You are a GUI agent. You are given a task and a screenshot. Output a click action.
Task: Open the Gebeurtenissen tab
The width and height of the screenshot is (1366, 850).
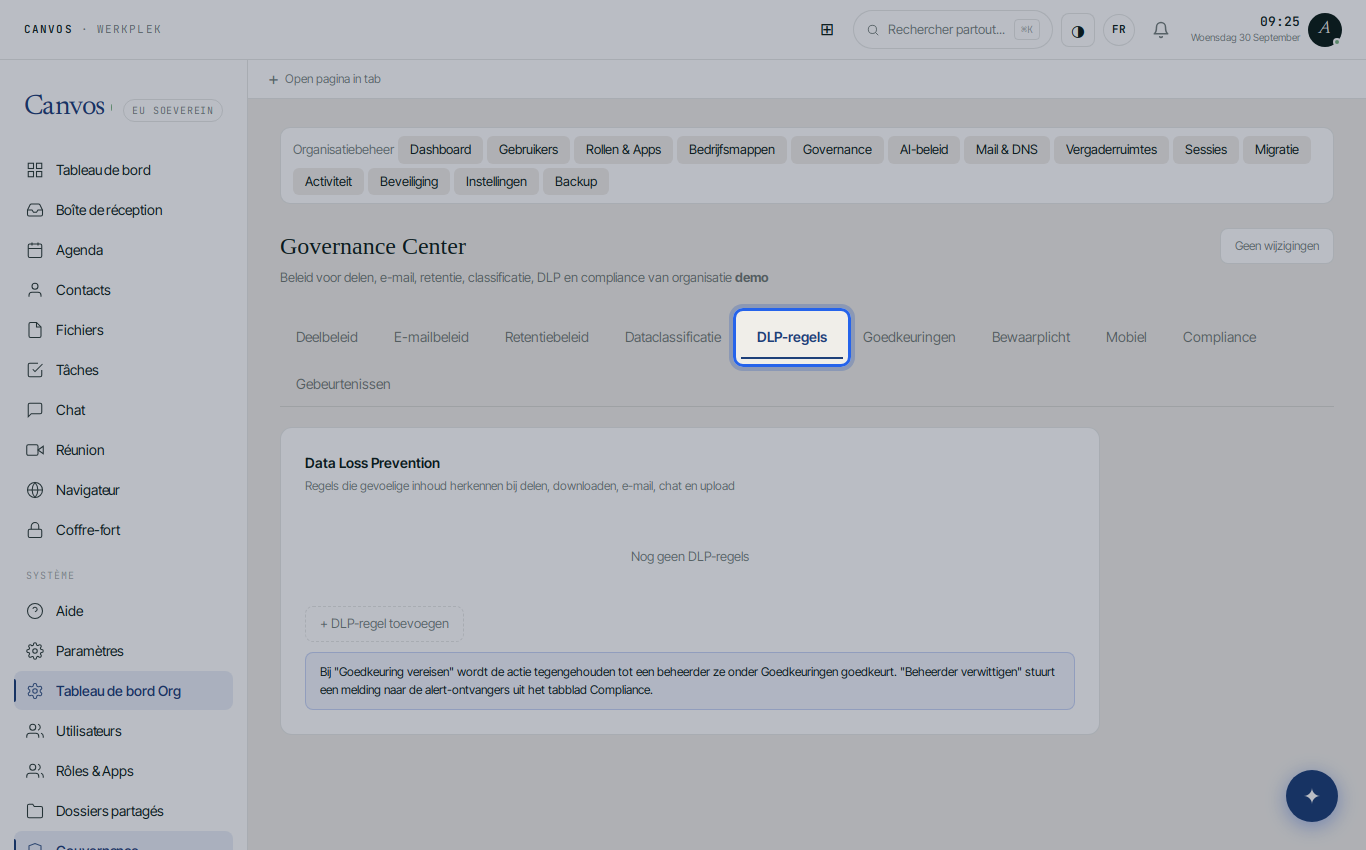pos(343,384)
